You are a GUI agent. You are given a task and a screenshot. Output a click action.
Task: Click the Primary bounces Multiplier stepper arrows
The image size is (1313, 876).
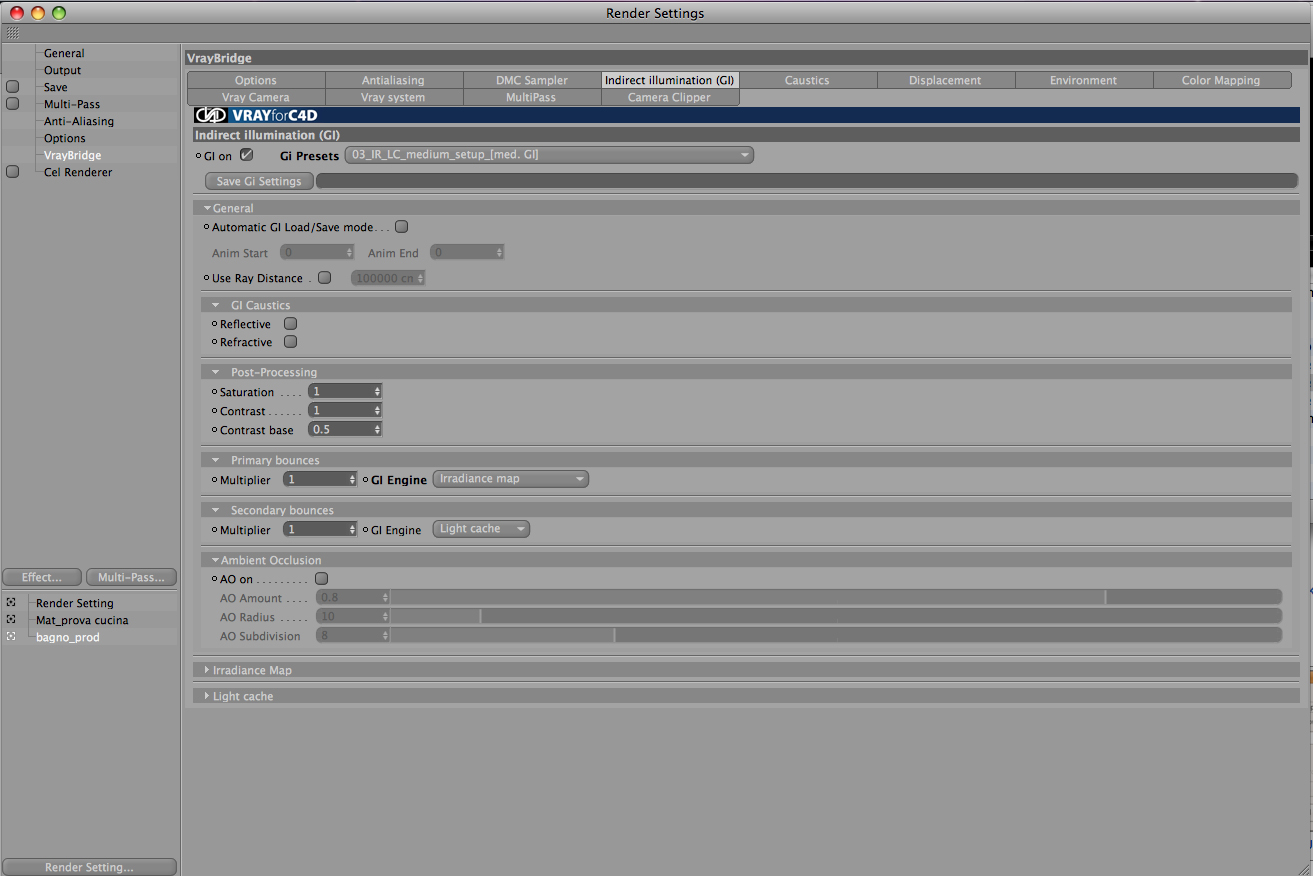(352, 479)
